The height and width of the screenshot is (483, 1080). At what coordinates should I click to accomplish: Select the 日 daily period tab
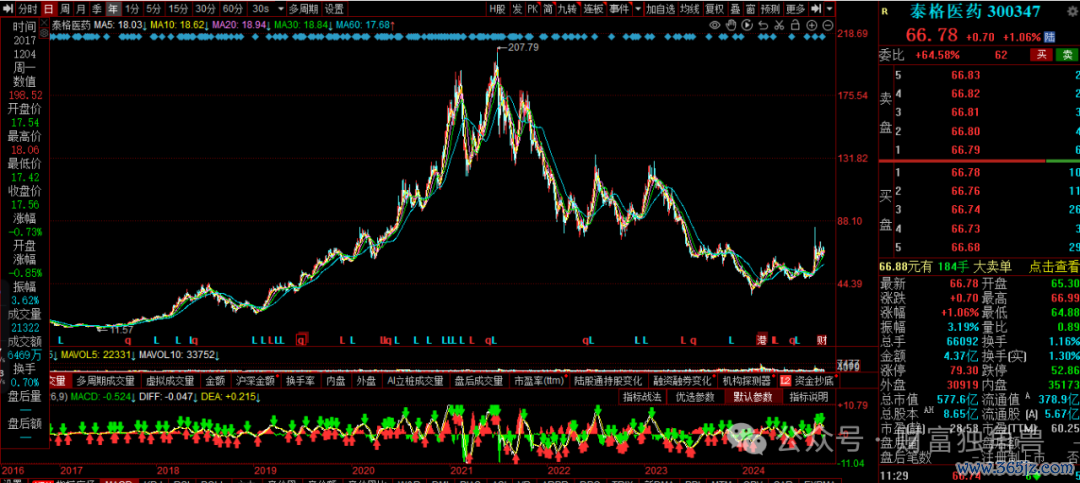[48, 9]
